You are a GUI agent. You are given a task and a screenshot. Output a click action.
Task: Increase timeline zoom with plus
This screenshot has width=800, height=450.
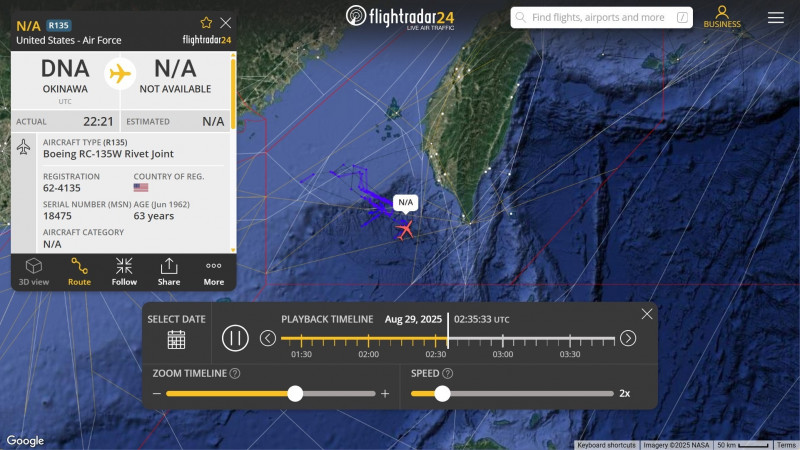[385, 393]
